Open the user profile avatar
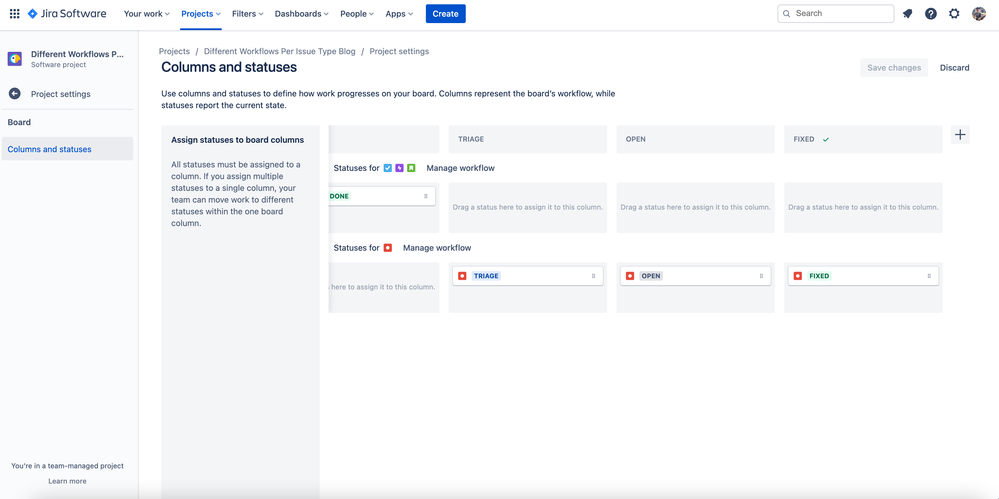The image size is (999, 499). pyautogui.click(x=979, y=13)
